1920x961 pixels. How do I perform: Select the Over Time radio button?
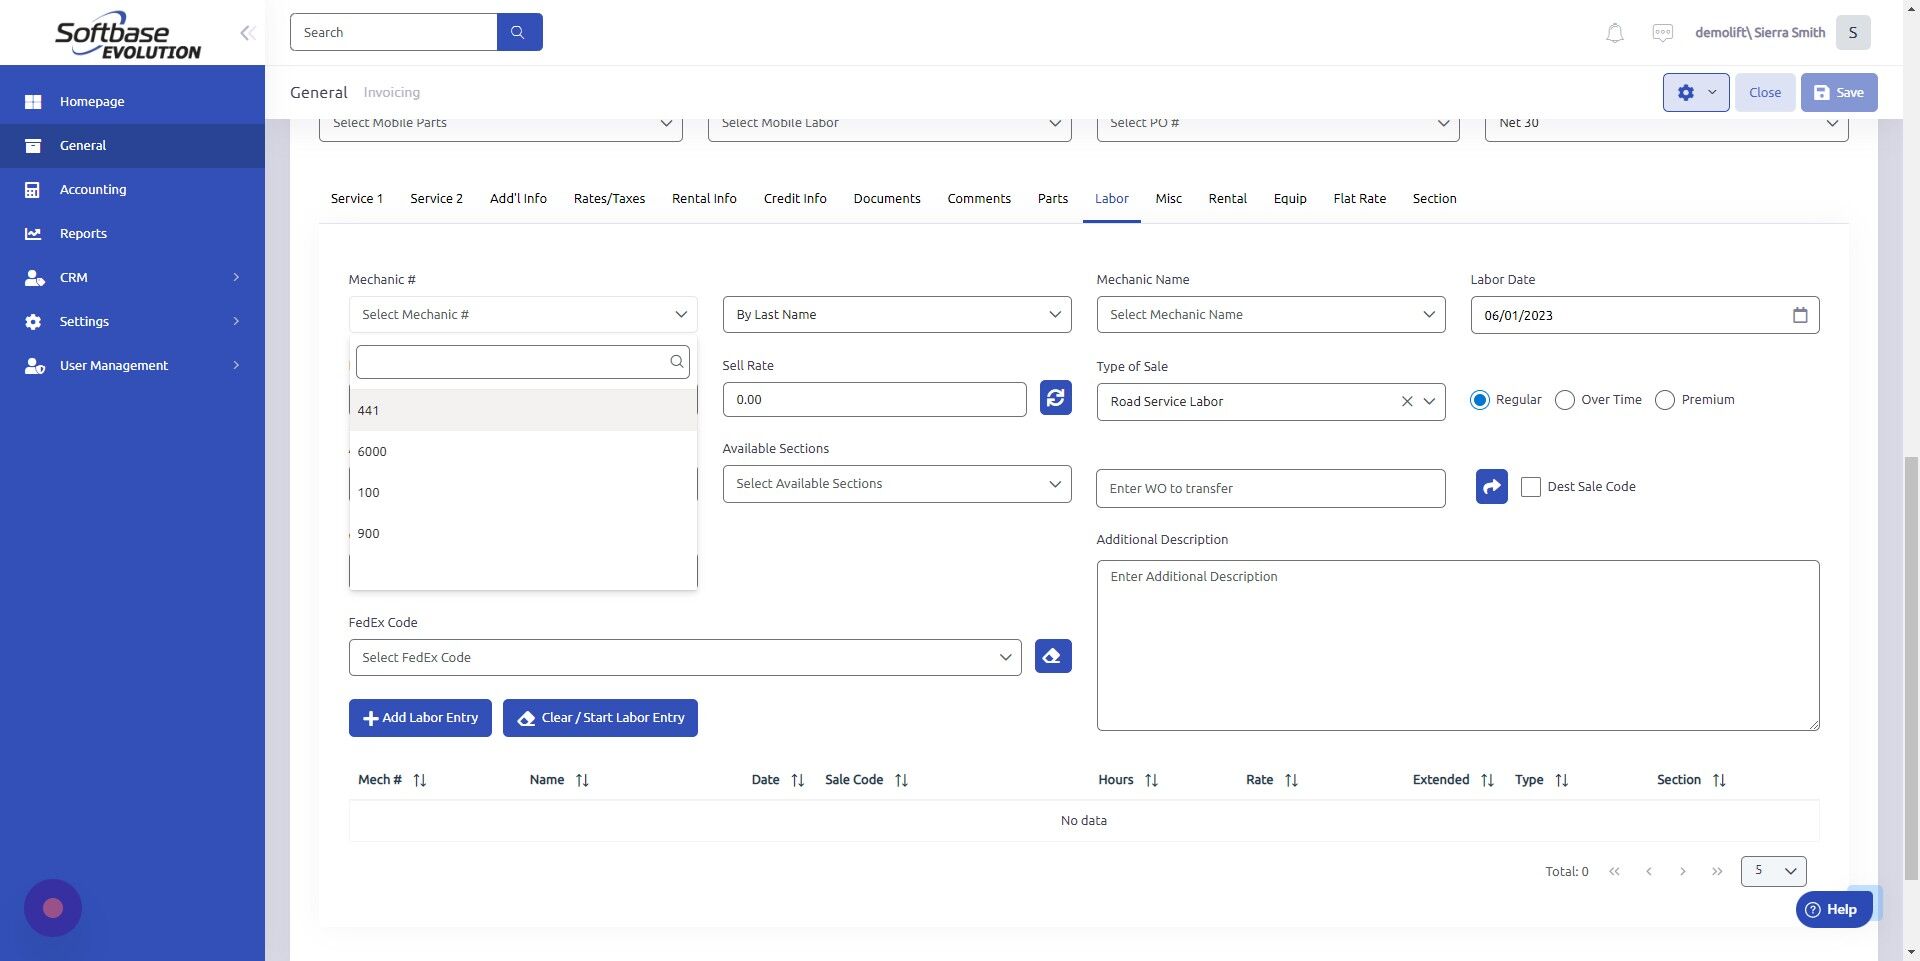pos(1564,400)
